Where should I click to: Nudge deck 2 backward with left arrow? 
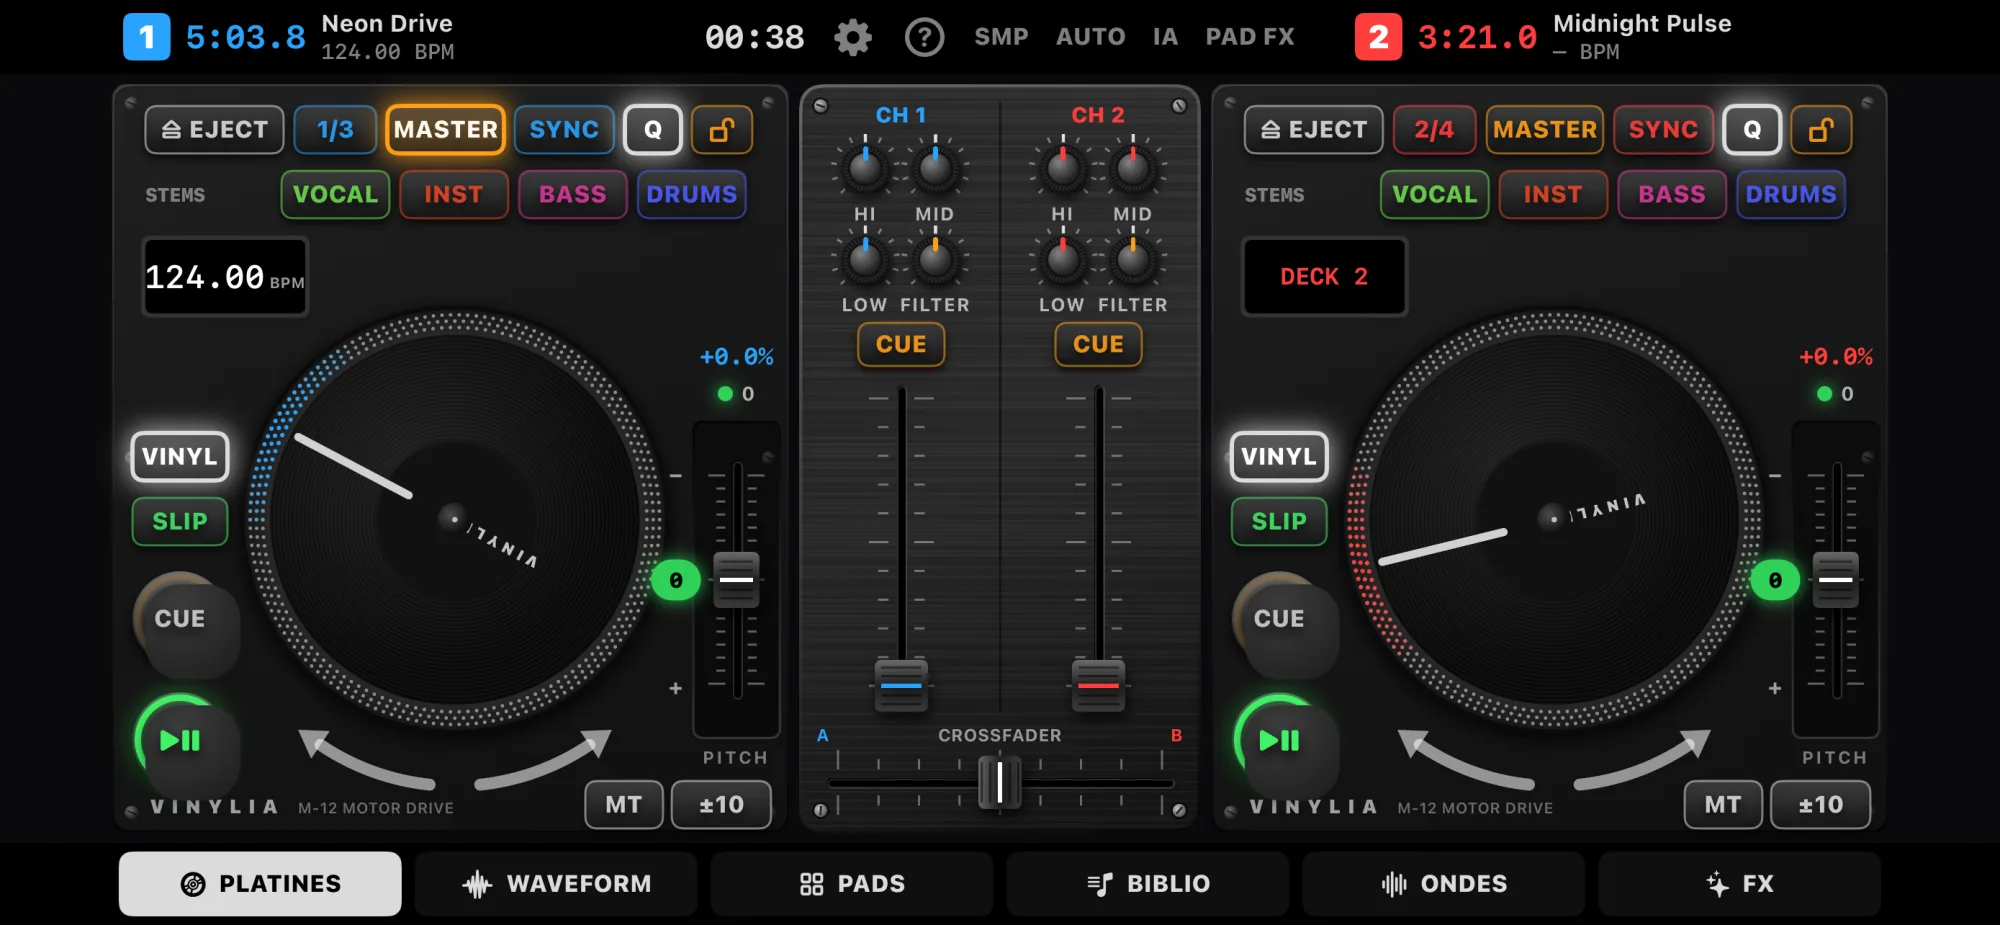[1464, 760]
